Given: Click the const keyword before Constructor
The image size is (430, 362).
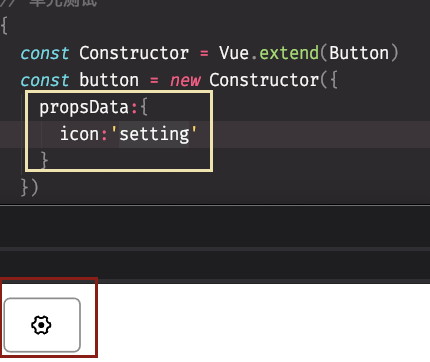Looking at the screenshot, I should [x=45, y=53].
